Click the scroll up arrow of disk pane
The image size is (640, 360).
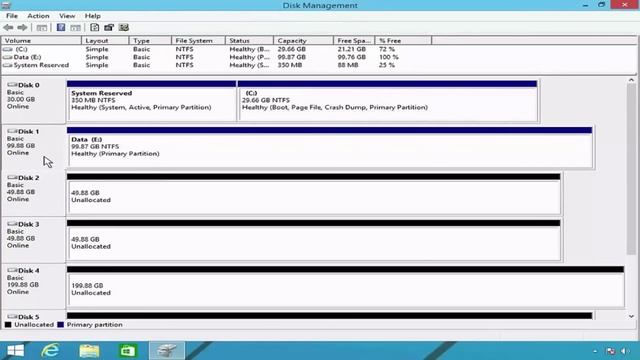click(631, 80)
